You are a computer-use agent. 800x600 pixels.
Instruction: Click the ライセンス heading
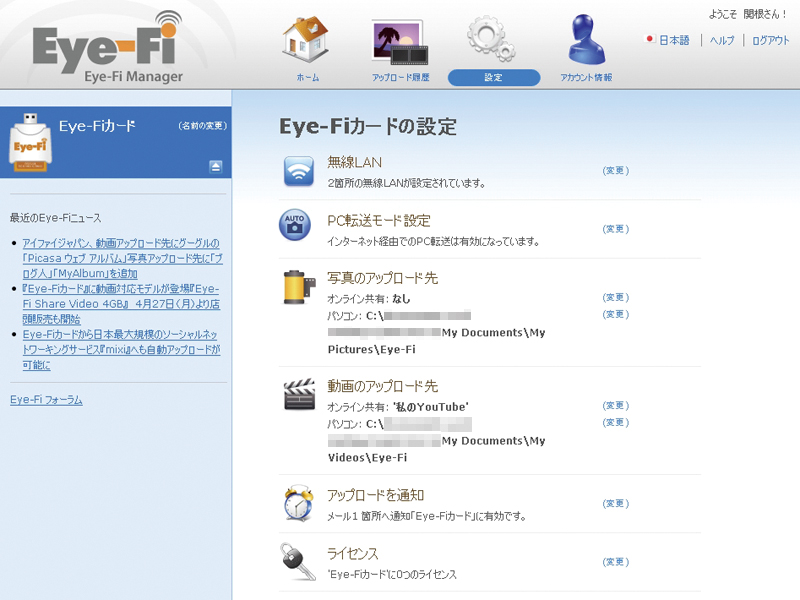(x=353, y=553)
